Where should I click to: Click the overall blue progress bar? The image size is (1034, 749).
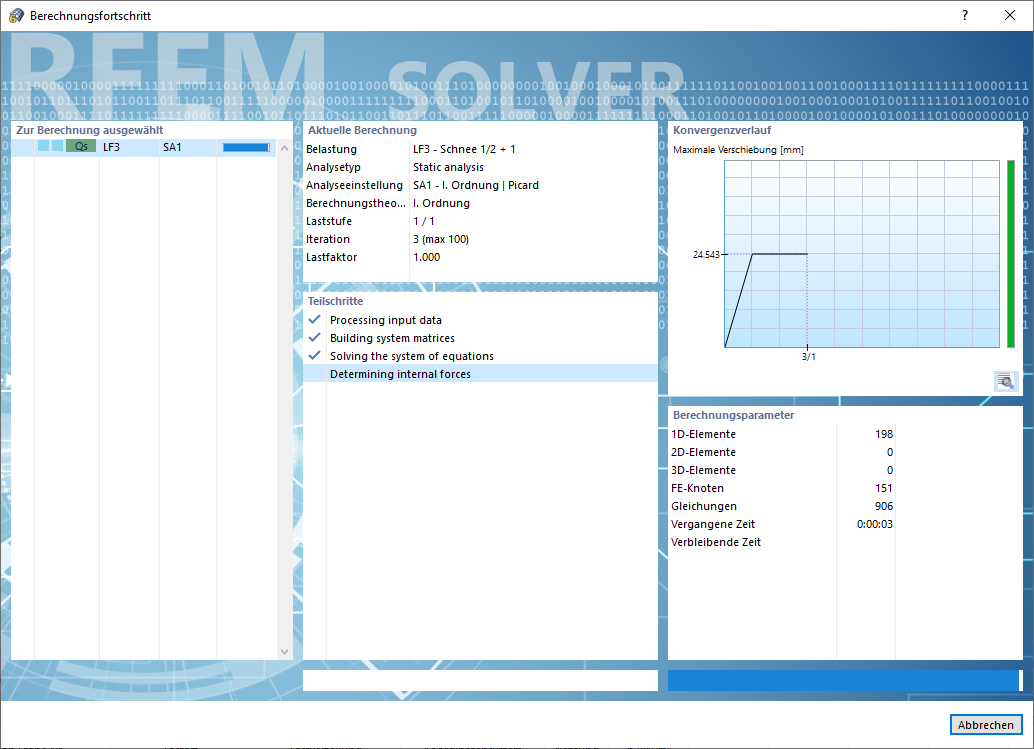coord(845,680)
